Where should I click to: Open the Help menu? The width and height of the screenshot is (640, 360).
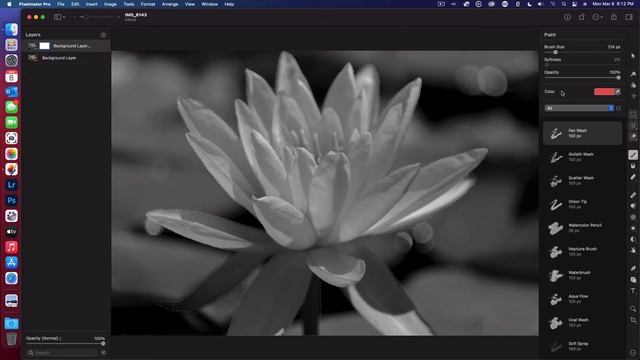229,4
